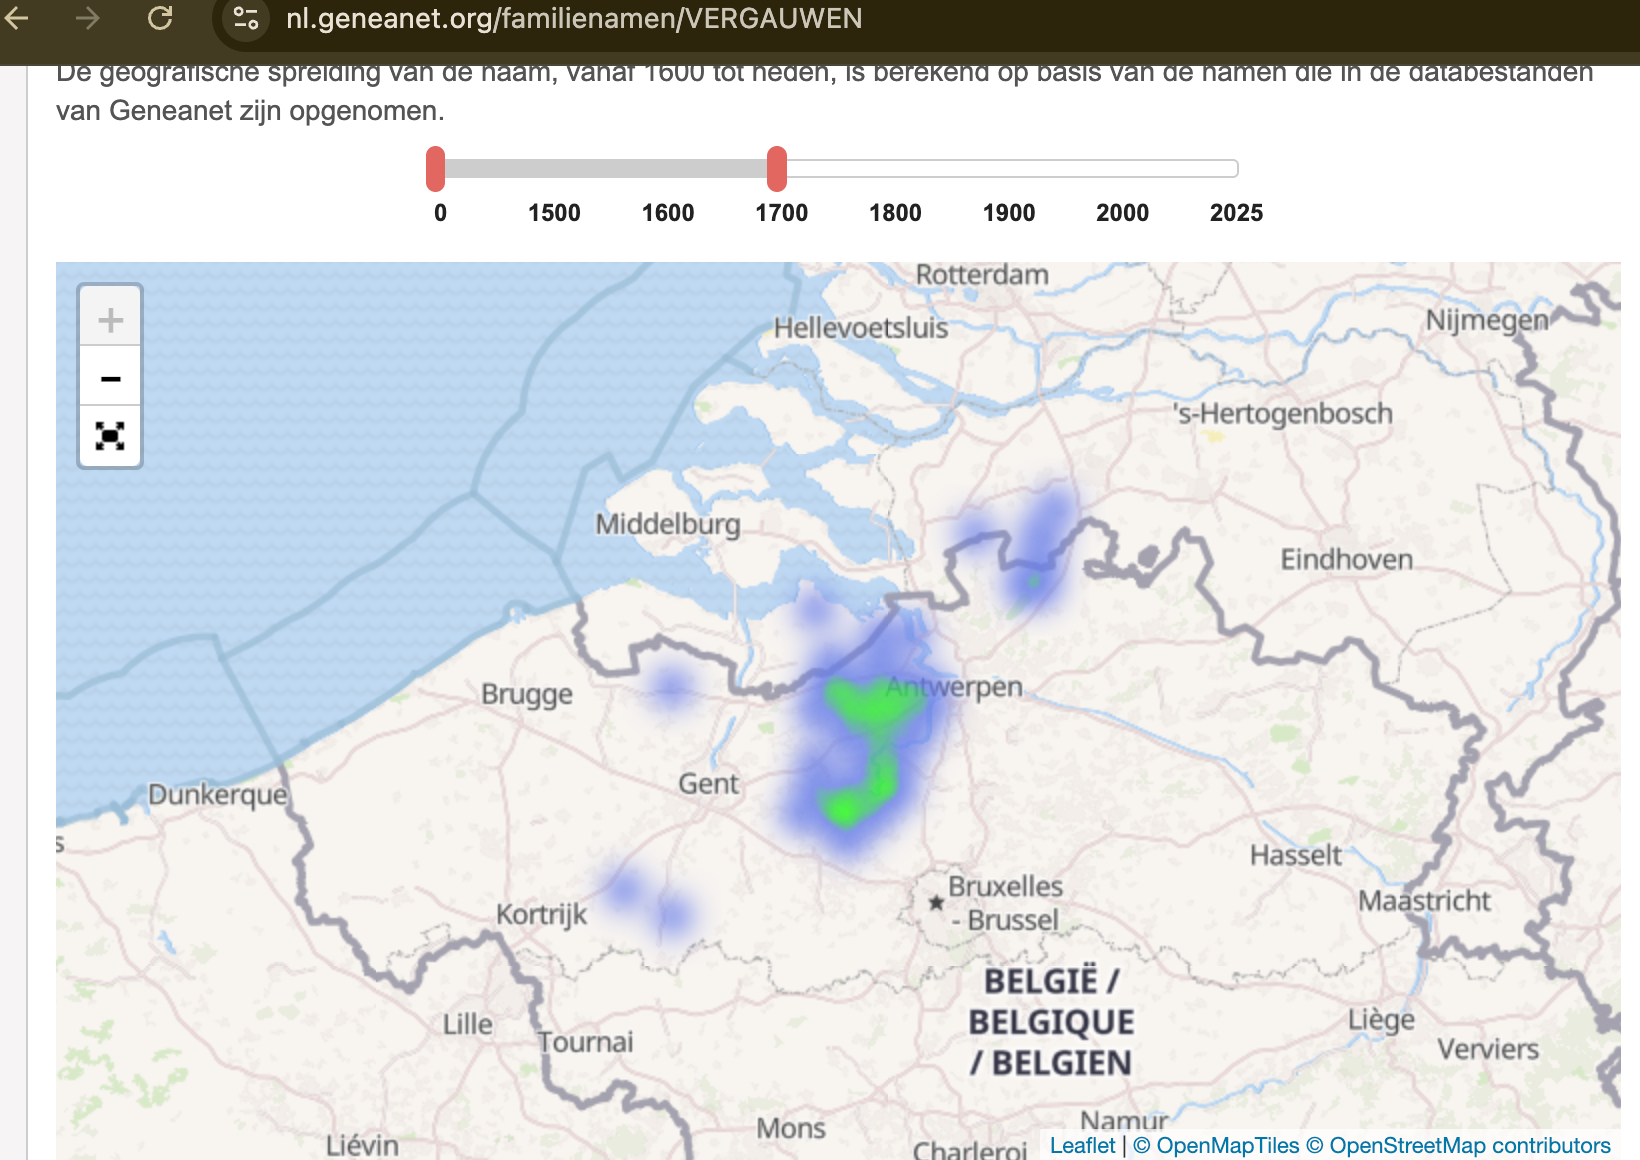
Task: Click the Gent city label on map
Action: click(x=708, y=784)
